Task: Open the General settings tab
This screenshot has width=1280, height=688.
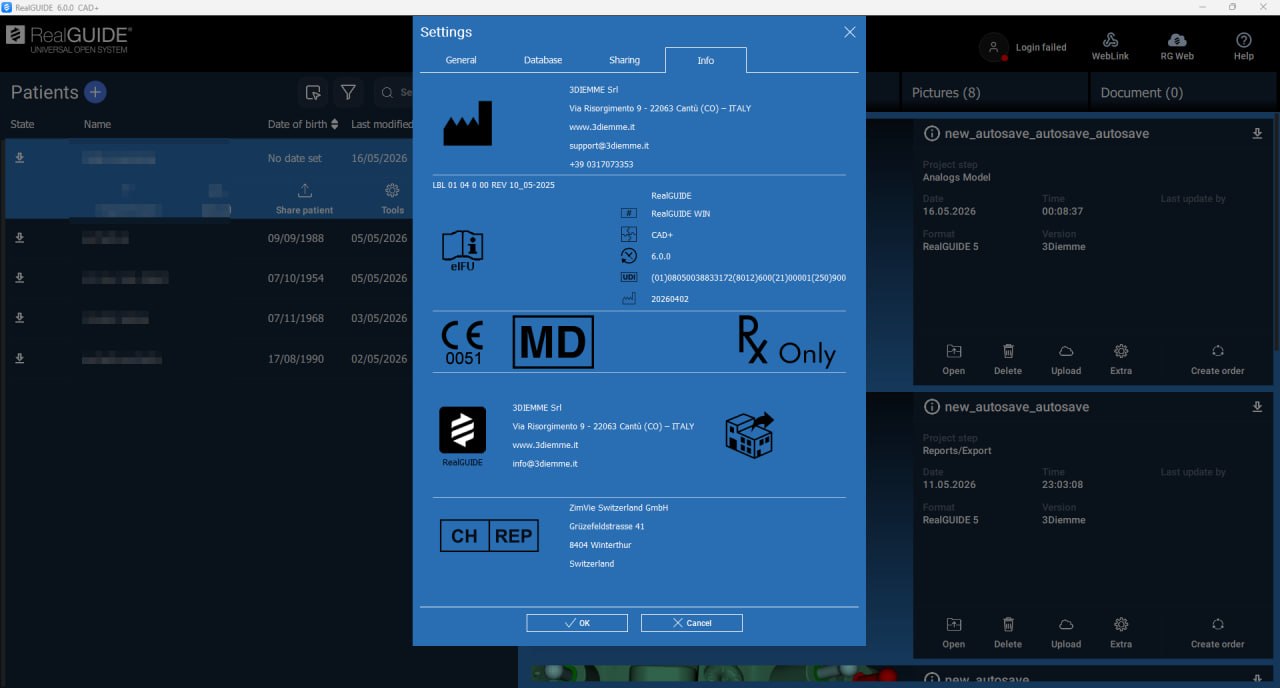Action: [461, 60]
